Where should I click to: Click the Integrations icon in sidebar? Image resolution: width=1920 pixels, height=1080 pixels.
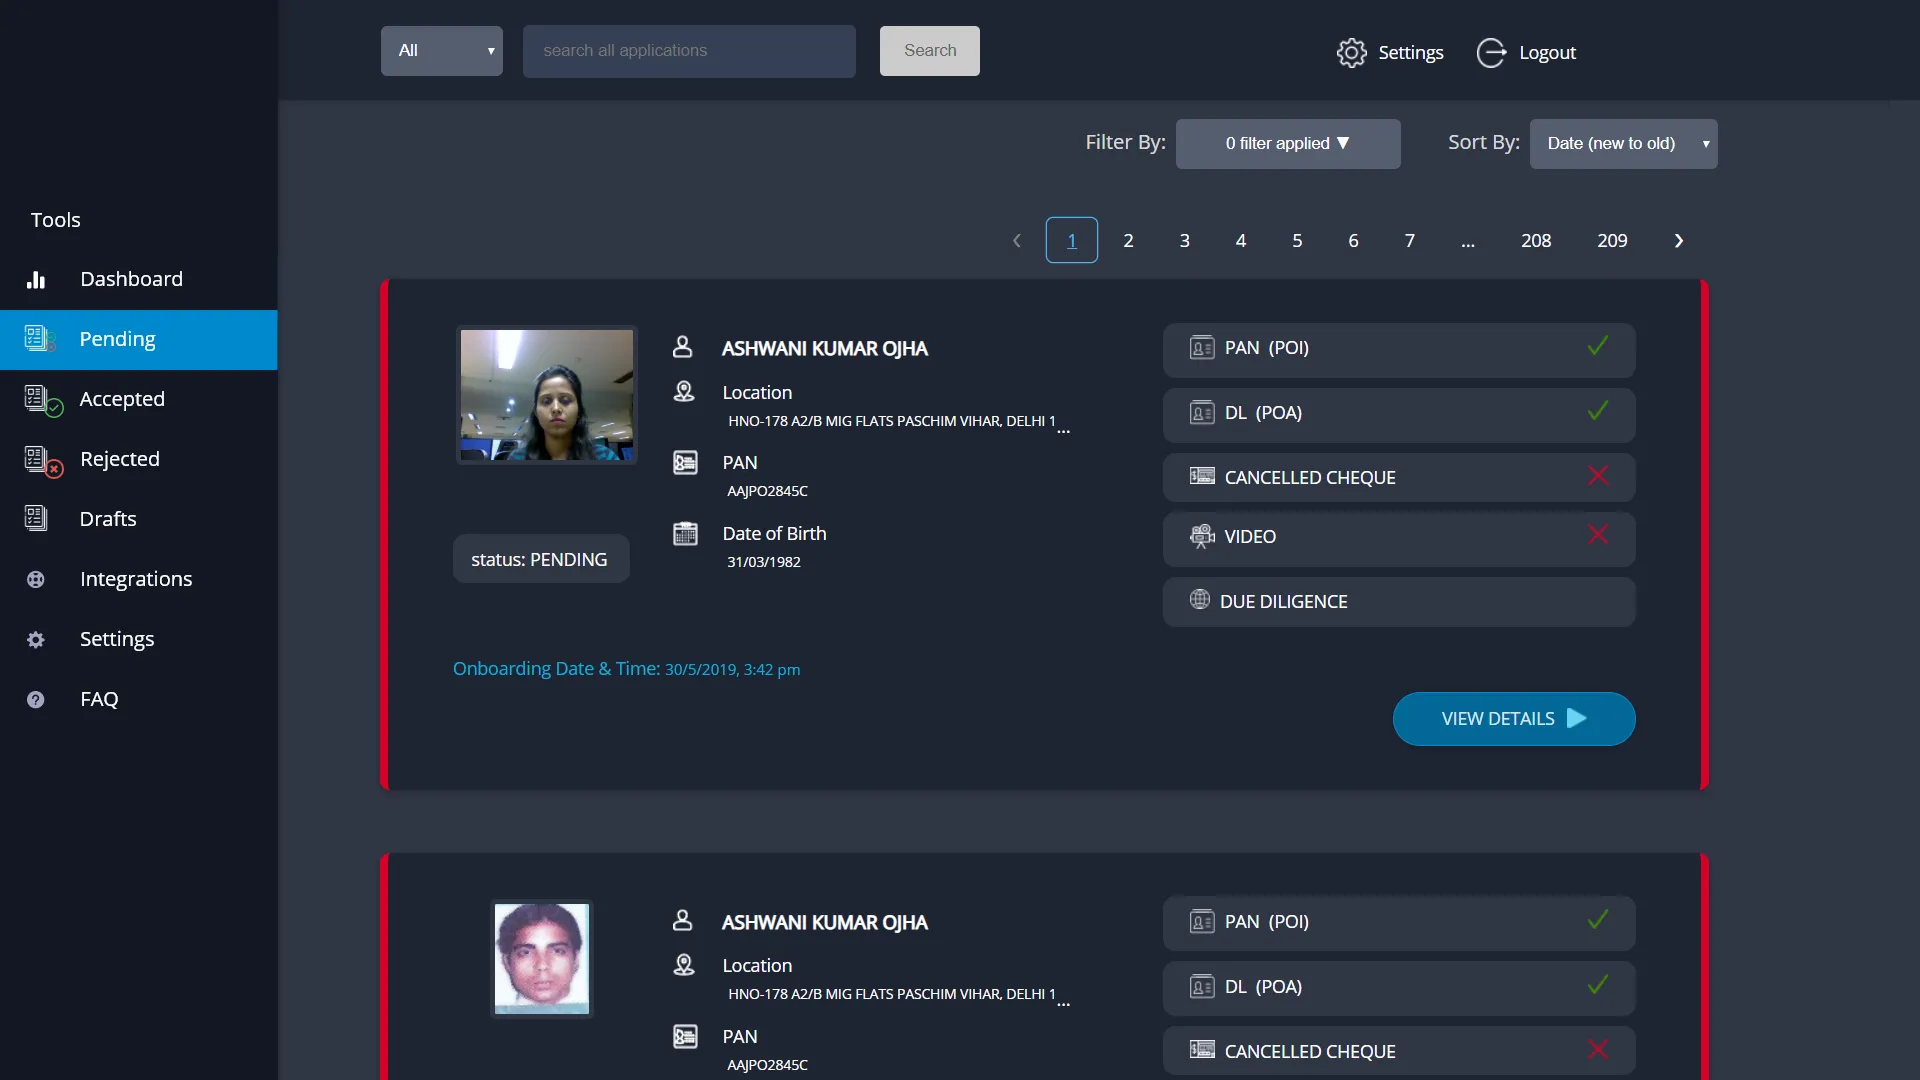click(36, 579)
